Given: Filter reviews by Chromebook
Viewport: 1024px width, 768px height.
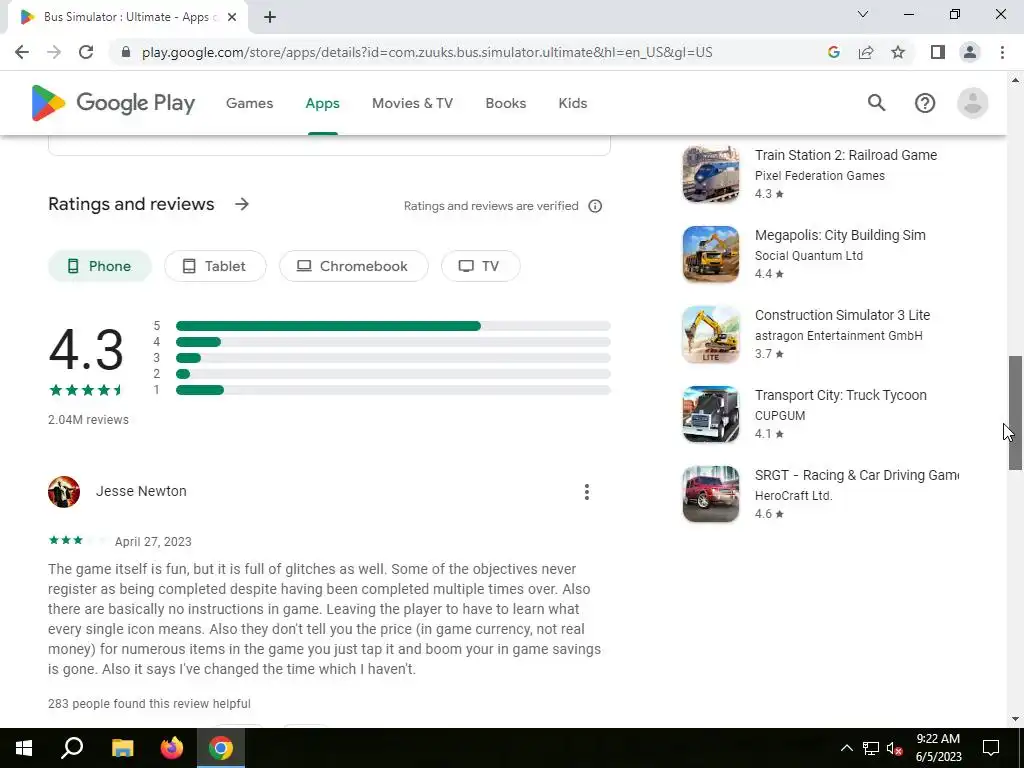Looking at the screenshot, I should pos(353,266).
